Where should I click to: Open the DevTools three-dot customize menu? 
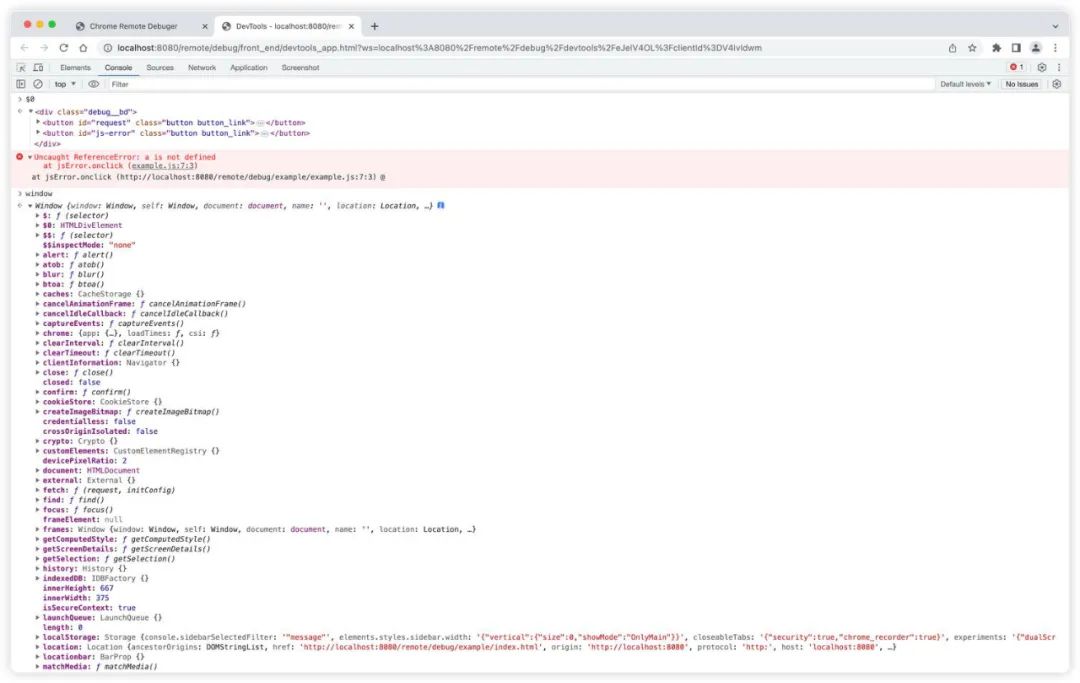click(x=1060, y=67)
